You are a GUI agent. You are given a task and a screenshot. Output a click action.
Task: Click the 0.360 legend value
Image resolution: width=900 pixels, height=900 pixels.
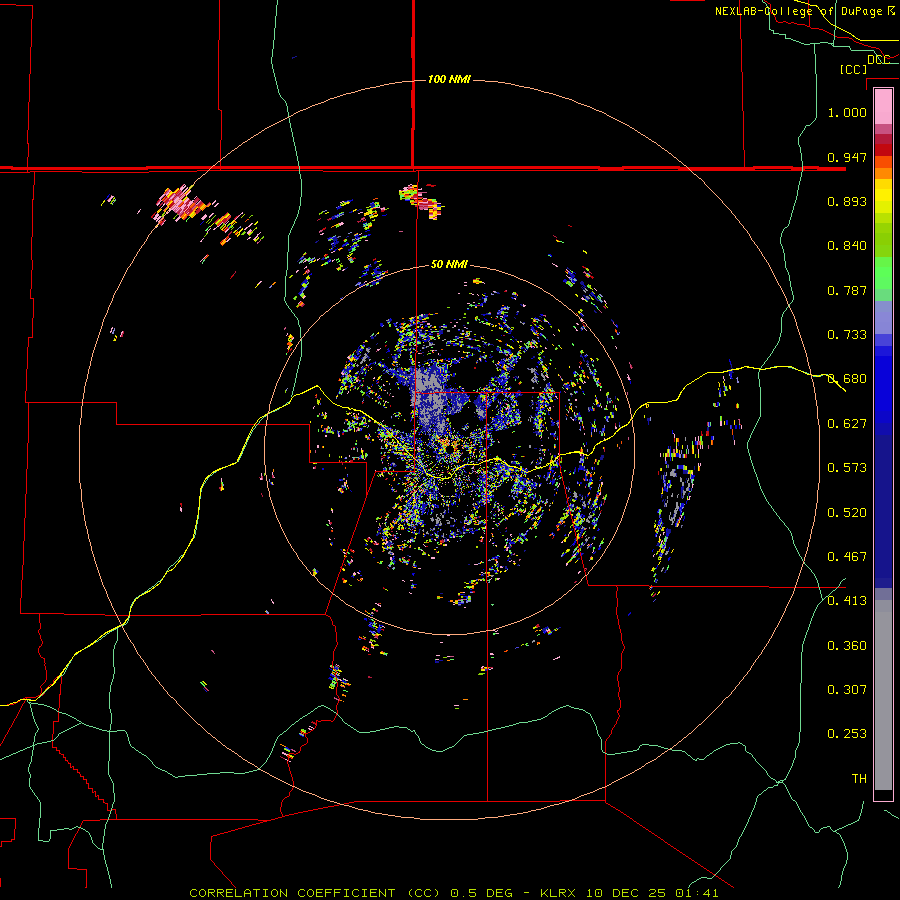[847, 646]
